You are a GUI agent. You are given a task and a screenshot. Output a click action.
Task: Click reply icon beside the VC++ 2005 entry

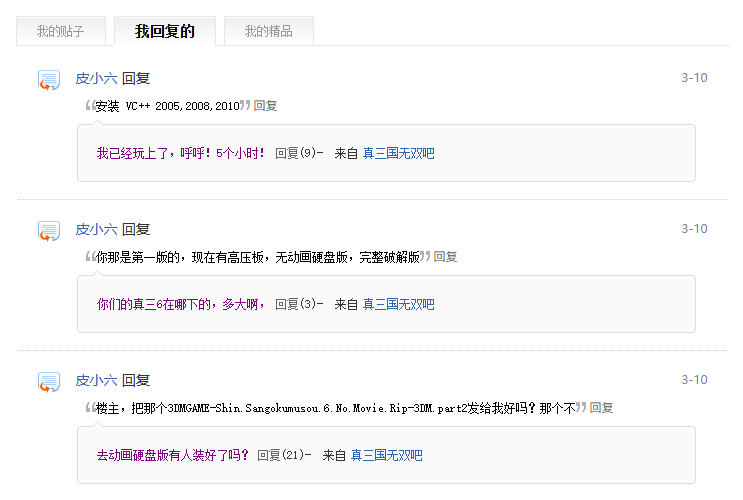48,80
